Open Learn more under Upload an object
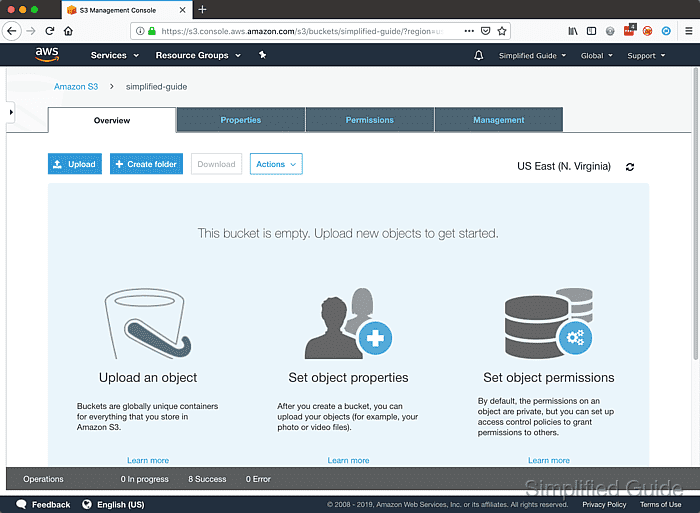This screenshot has width=700, height=513. (148, 460)
